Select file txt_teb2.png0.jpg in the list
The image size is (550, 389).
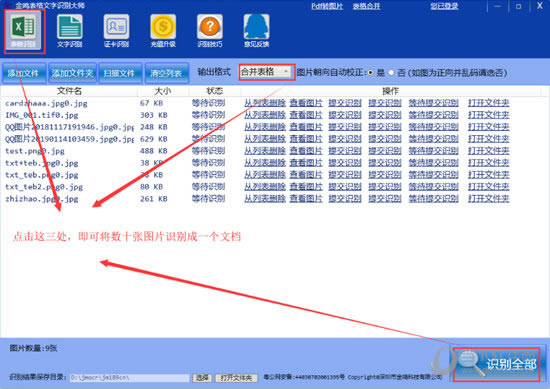44,187
